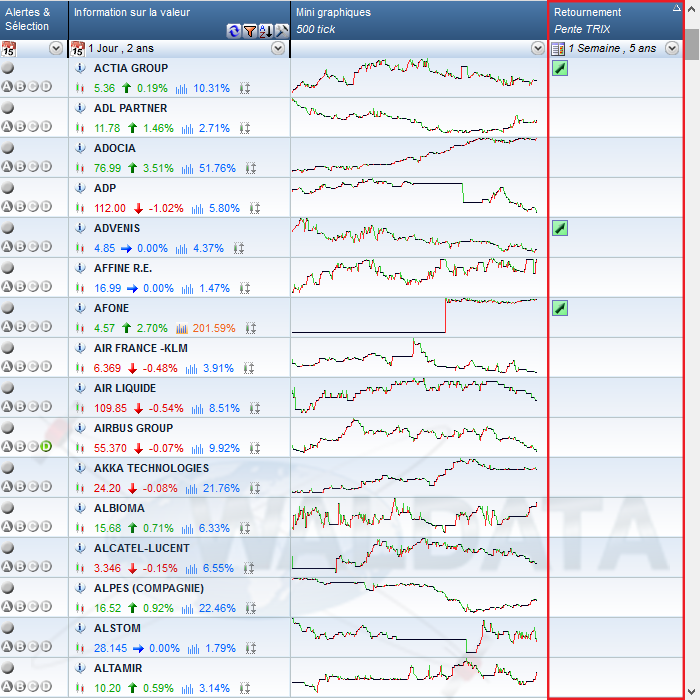Click volume bars icon for ALCATEL-LUCENT
Viewport: 700px width, 700px height.
[x=192, y=569]
